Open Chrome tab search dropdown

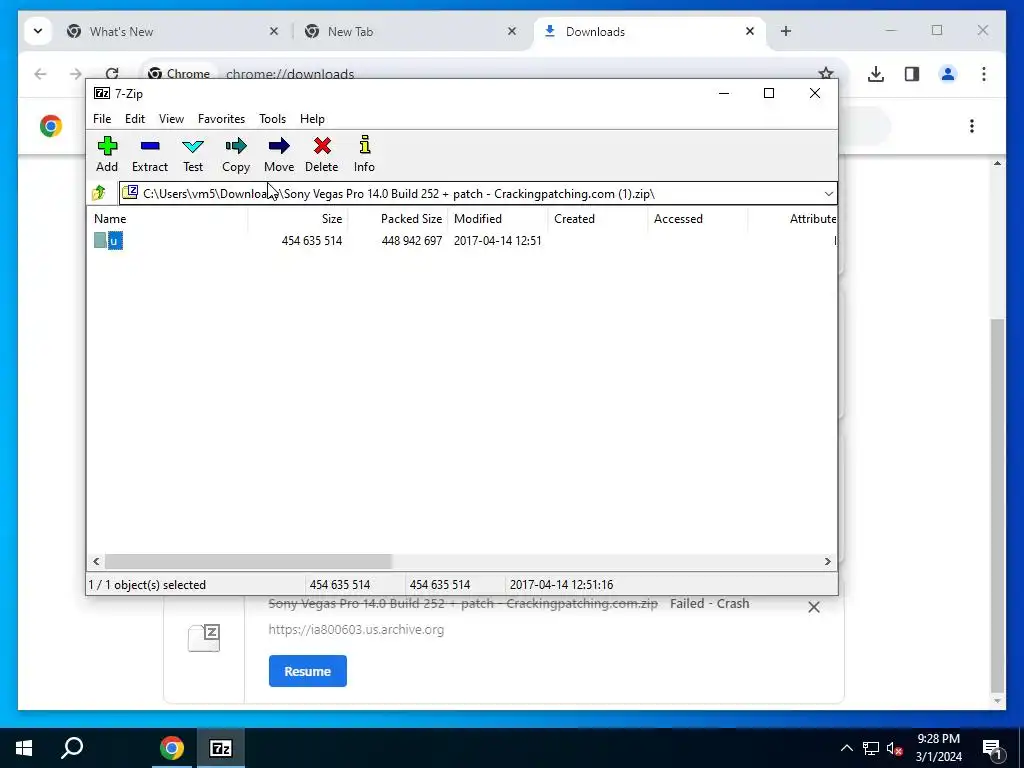pyautogui.click(x=38, y=31)
